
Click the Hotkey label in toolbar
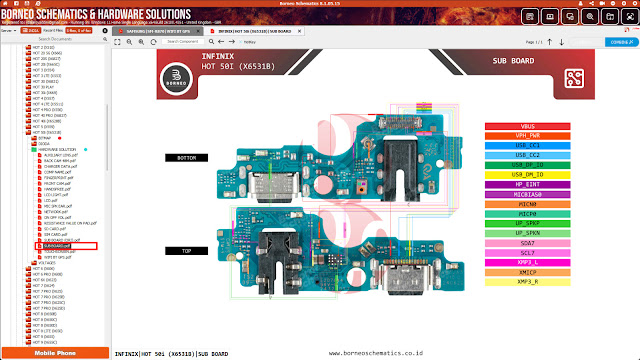point(250,42)
